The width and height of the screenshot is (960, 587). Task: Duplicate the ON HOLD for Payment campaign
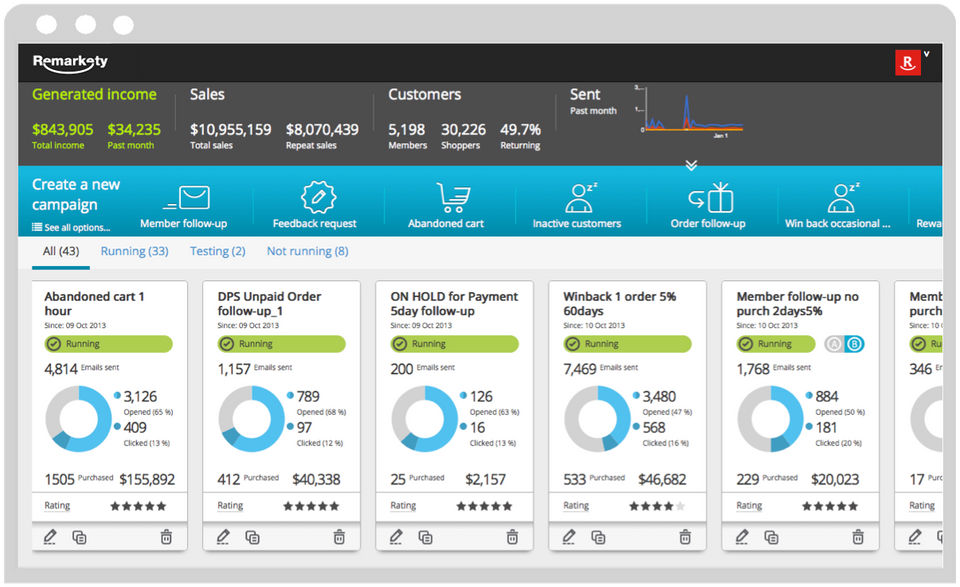tap(426, 537)
